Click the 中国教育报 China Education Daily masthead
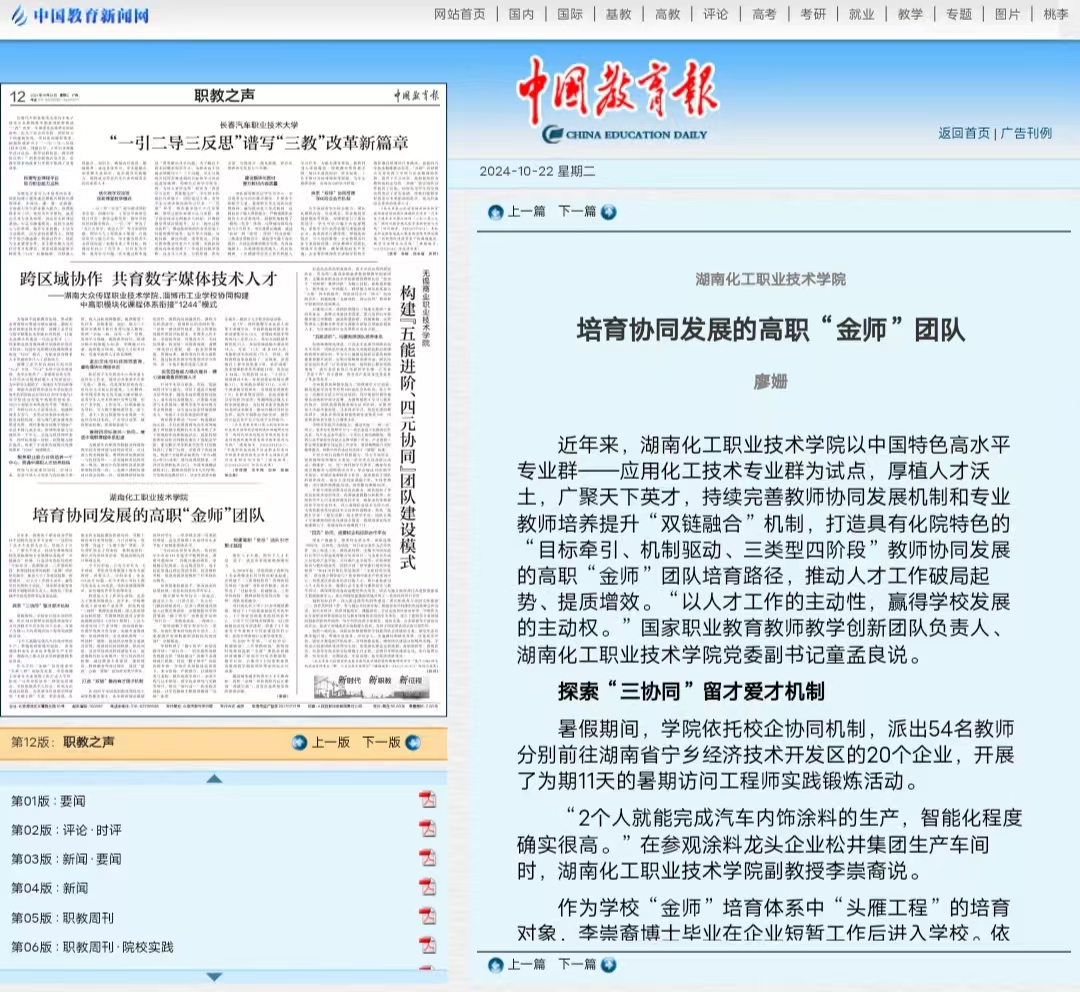Screen dimensions: 1080x992 pyautogui.click(x=618, y=100)
